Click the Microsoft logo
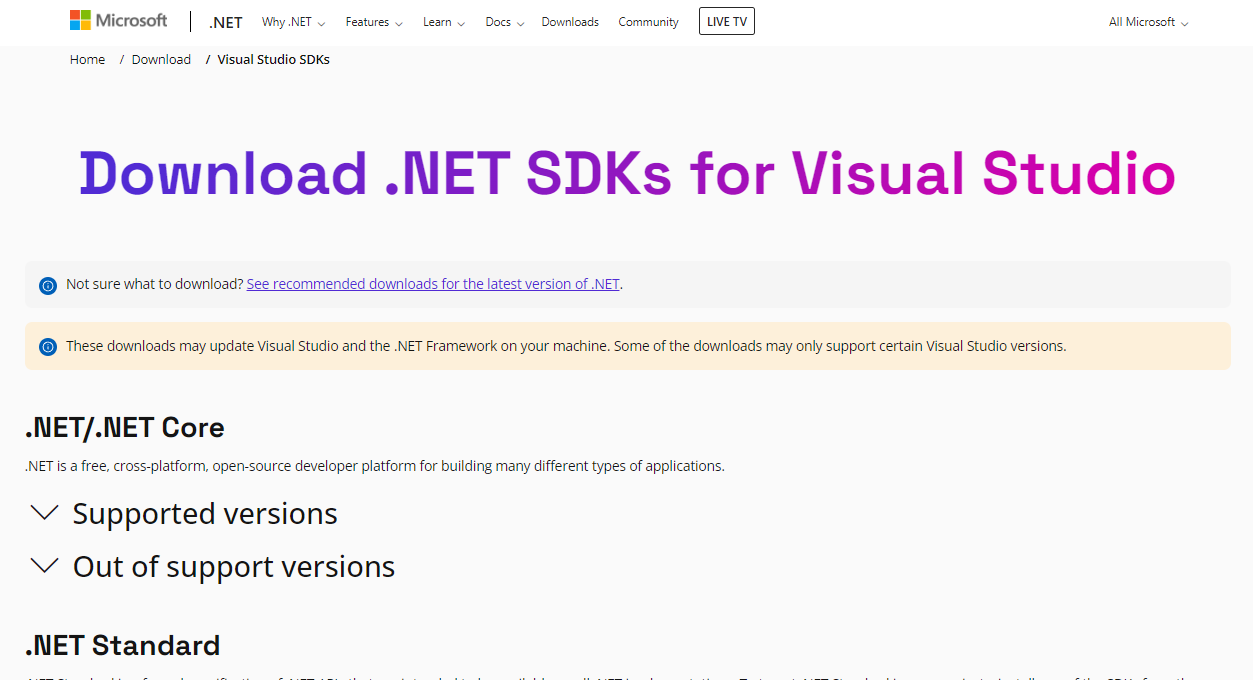 pos(118,21)
